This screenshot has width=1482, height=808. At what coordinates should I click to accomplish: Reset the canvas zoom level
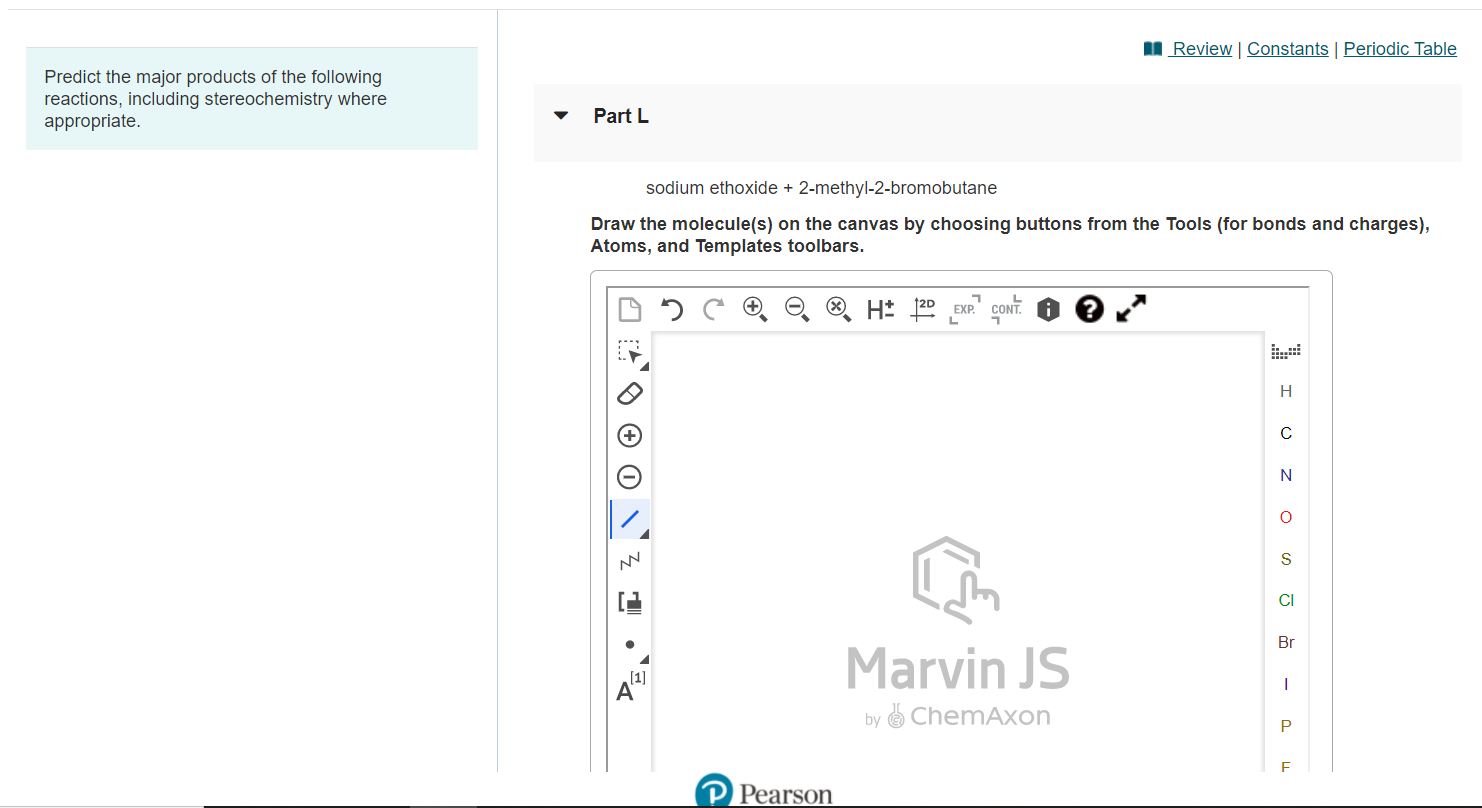tap(839, 309)
